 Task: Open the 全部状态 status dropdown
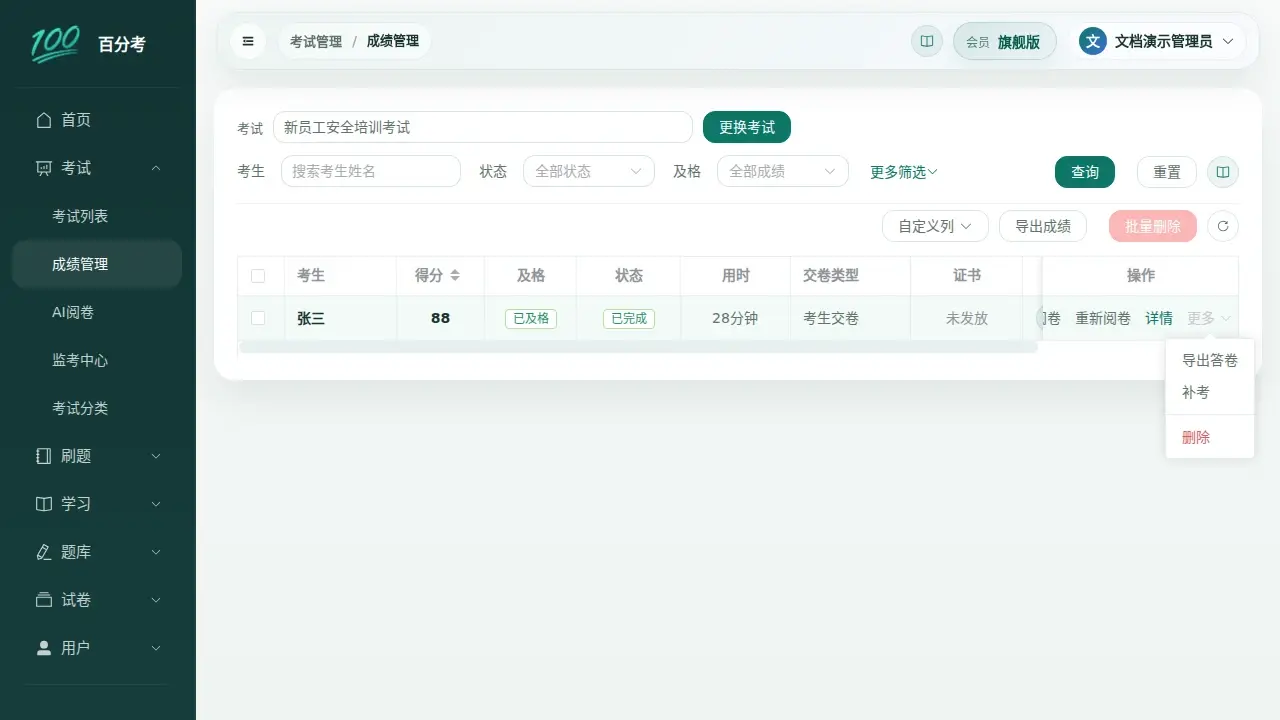coord(589,171)
